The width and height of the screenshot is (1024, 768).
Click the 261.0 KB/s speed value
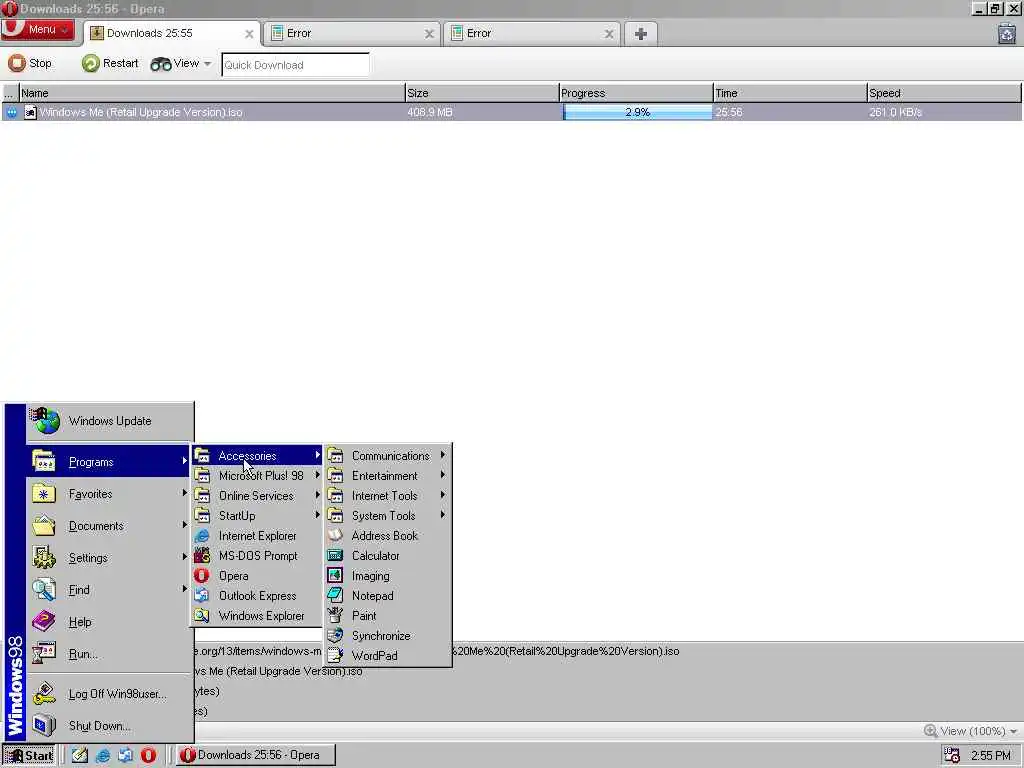(x=895, y=112)
